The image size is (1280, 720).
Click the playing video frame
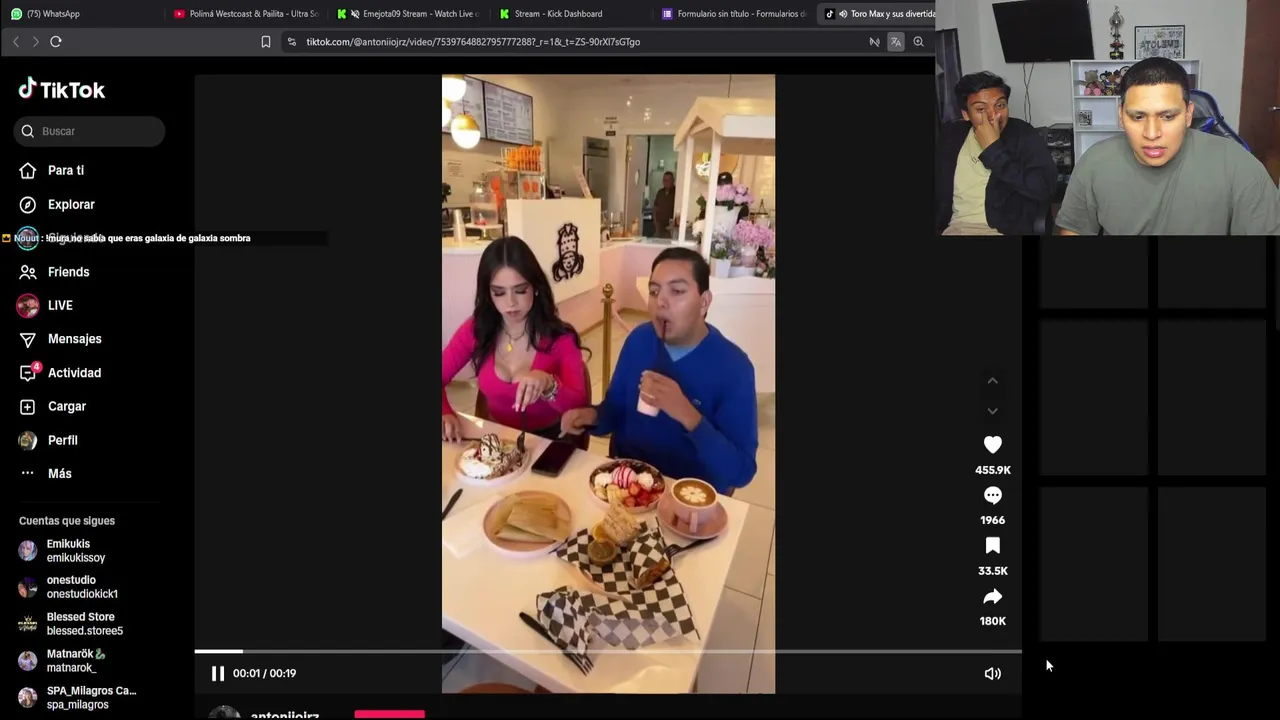pos(608,384)
